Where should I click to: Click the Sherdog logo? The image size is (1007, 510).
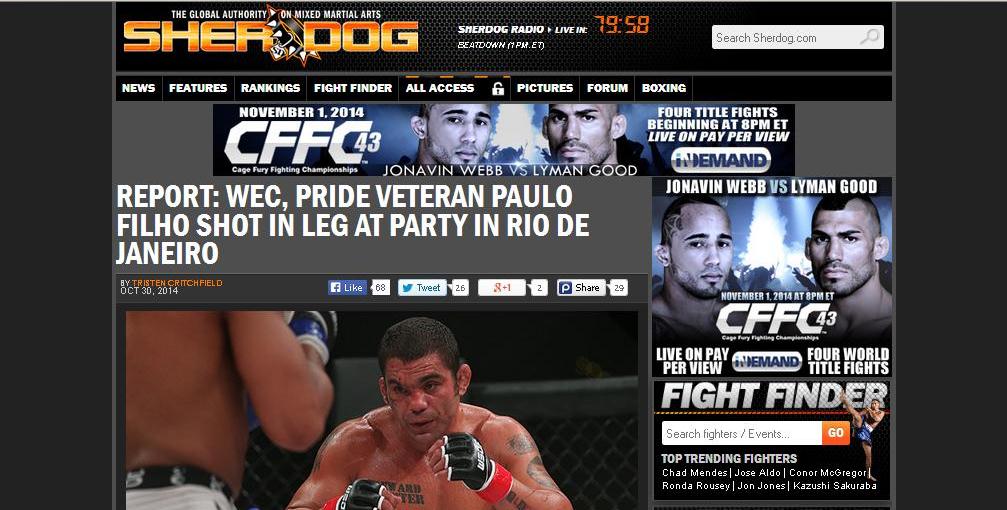coord(271,35)
